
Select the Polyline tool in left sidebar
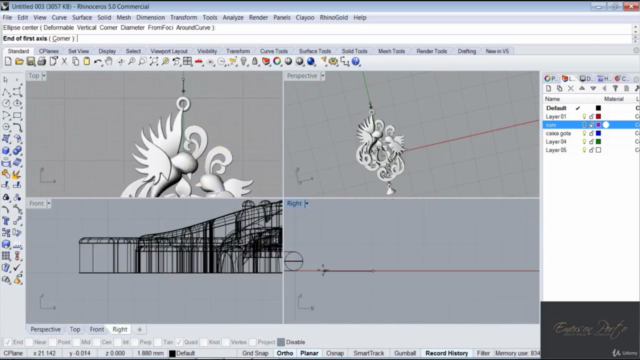click(6, 92)
